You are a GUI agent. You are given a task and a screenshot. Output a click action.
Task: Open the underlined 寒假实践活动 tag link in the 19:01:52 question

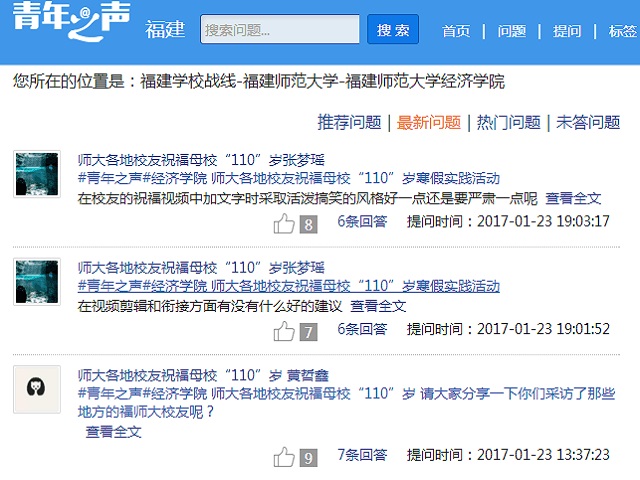pyautogui.click(x=289, y=286)
